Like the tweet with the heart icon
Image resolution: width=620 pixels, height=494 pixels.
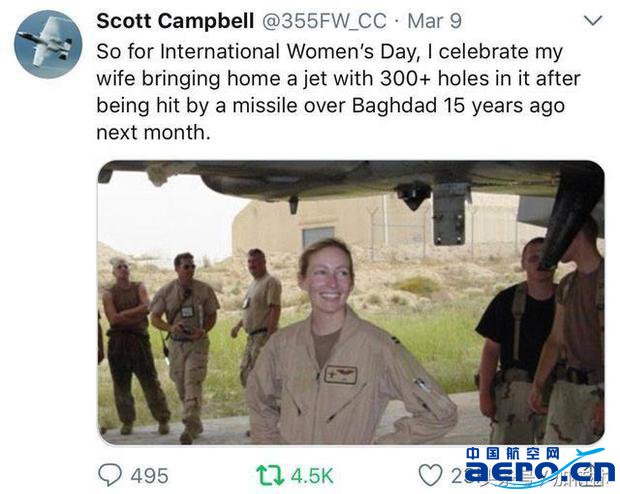(430, 475)
